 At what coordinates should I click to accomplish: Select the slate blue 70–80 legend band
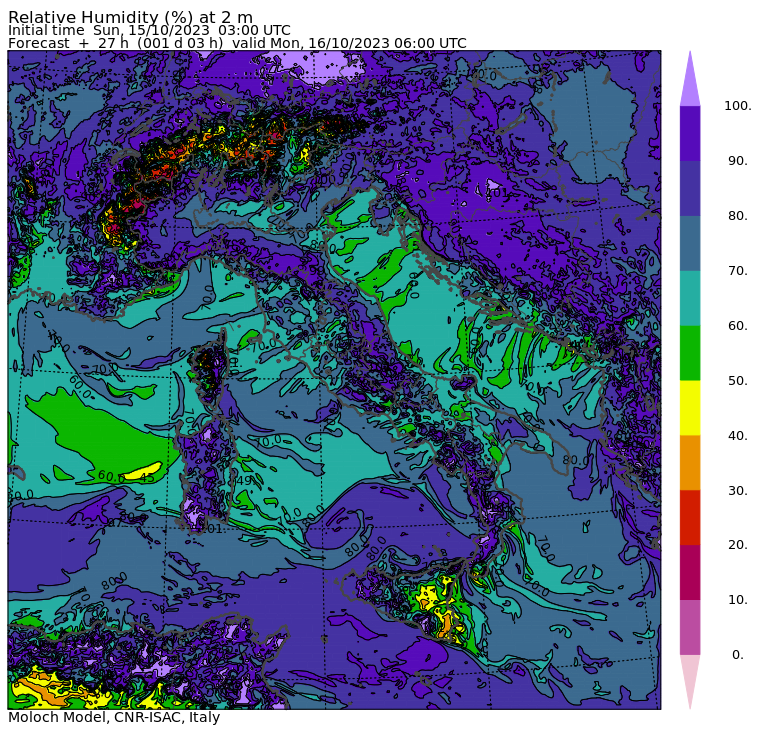[x=690, y=243]
